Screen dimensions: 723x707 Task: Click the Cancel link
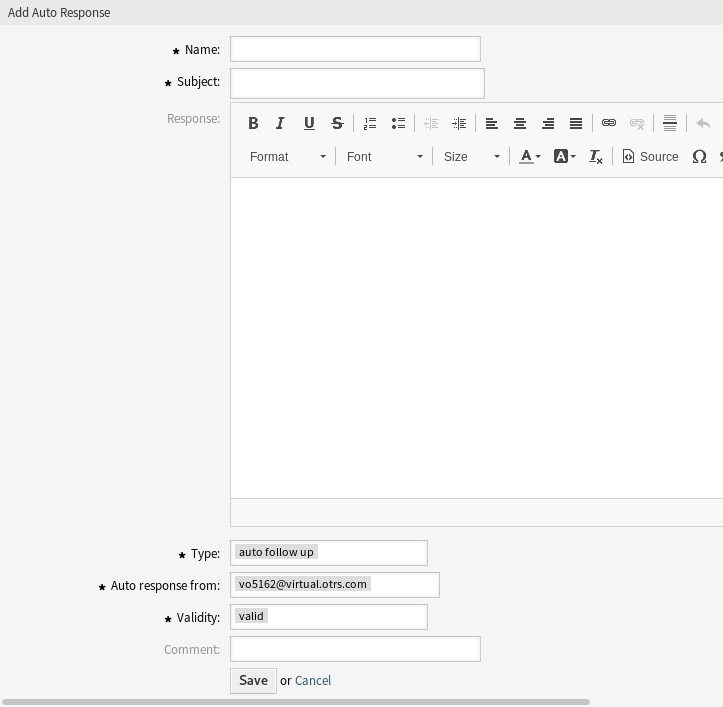pyautogui.click(x=313, y=681)
